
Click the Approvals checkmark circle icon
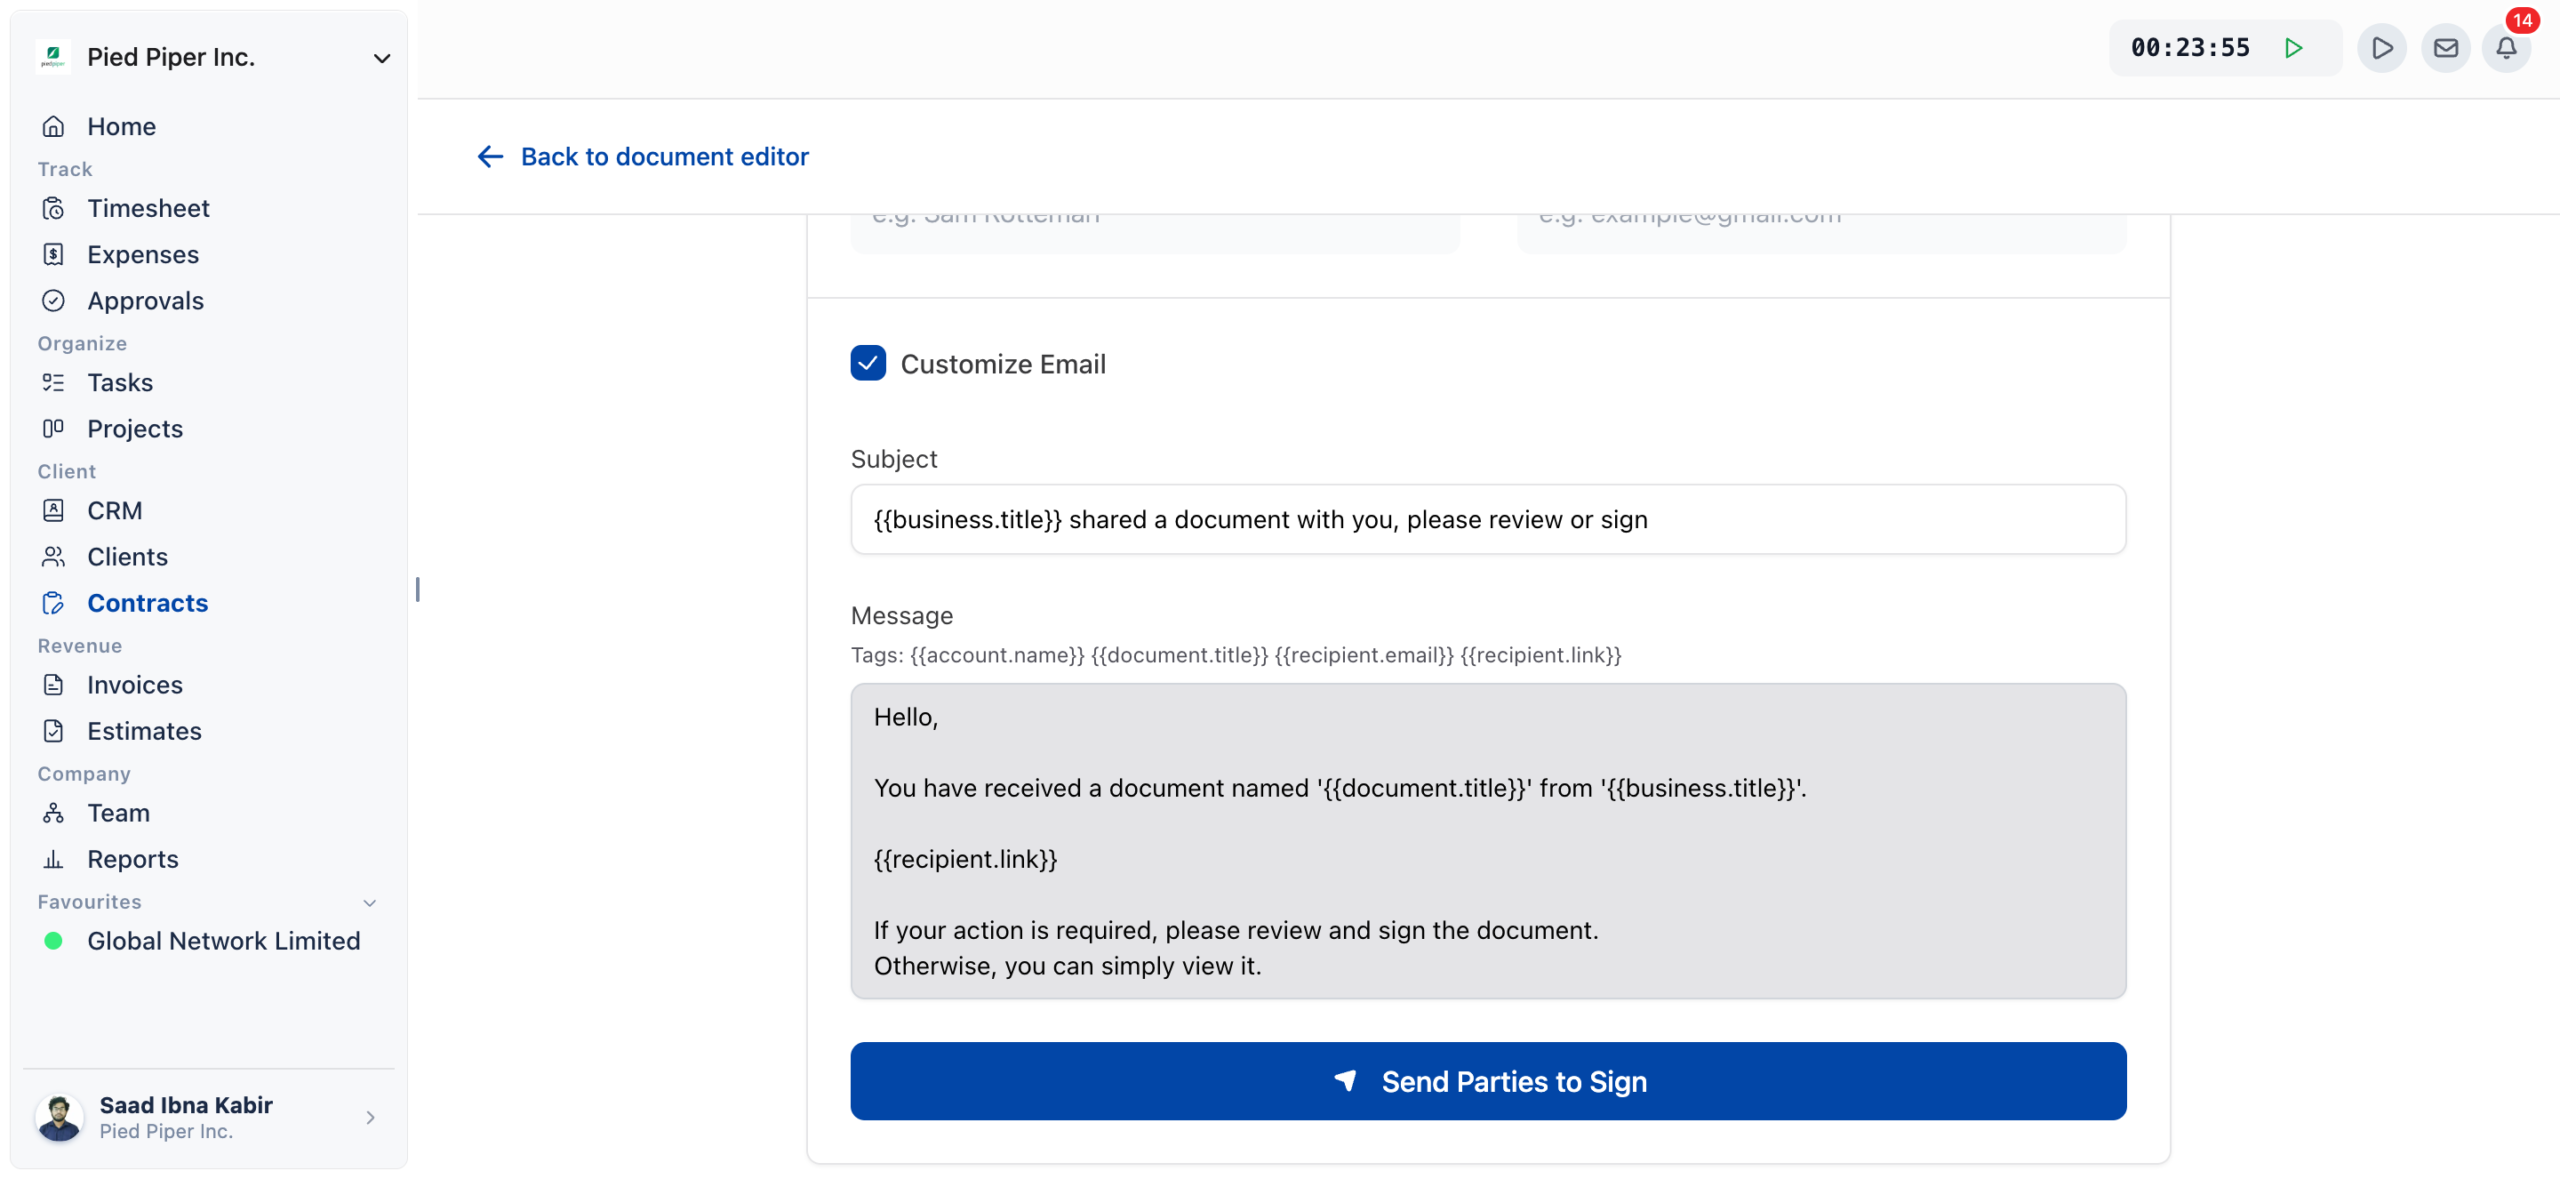pyautogui.click(x=53, y=300)
